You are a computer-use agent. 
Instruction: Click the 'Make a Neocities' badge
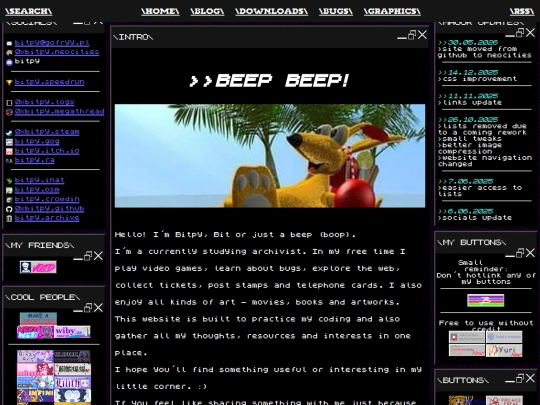pos(38,319)
